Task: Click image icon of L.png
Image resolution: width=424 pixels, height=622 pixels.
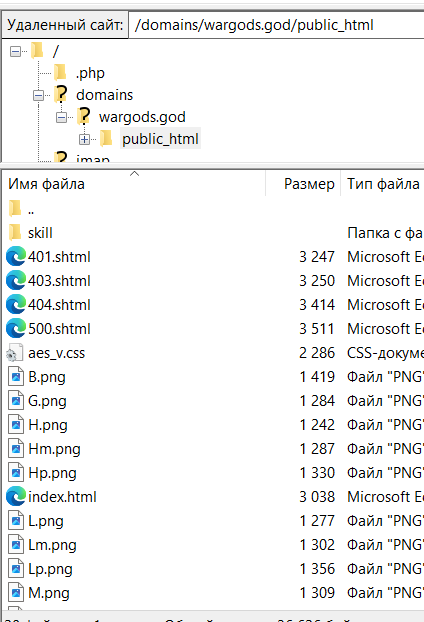Action: (16, 520)
